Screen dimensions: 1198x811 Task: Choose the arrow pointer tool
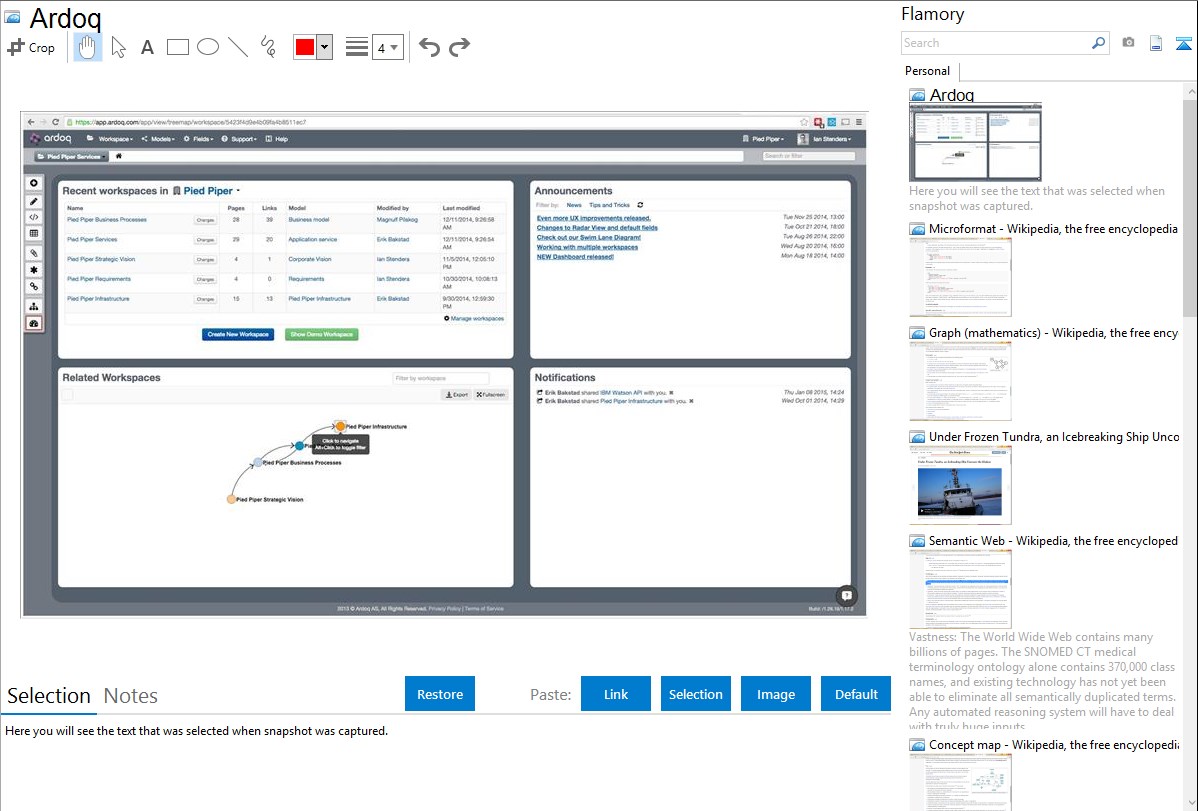point(118,47)
